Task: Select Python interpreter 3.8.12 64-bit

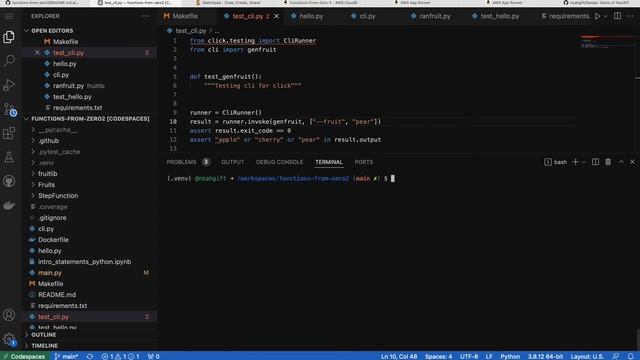Action: (x=545, y=356)
